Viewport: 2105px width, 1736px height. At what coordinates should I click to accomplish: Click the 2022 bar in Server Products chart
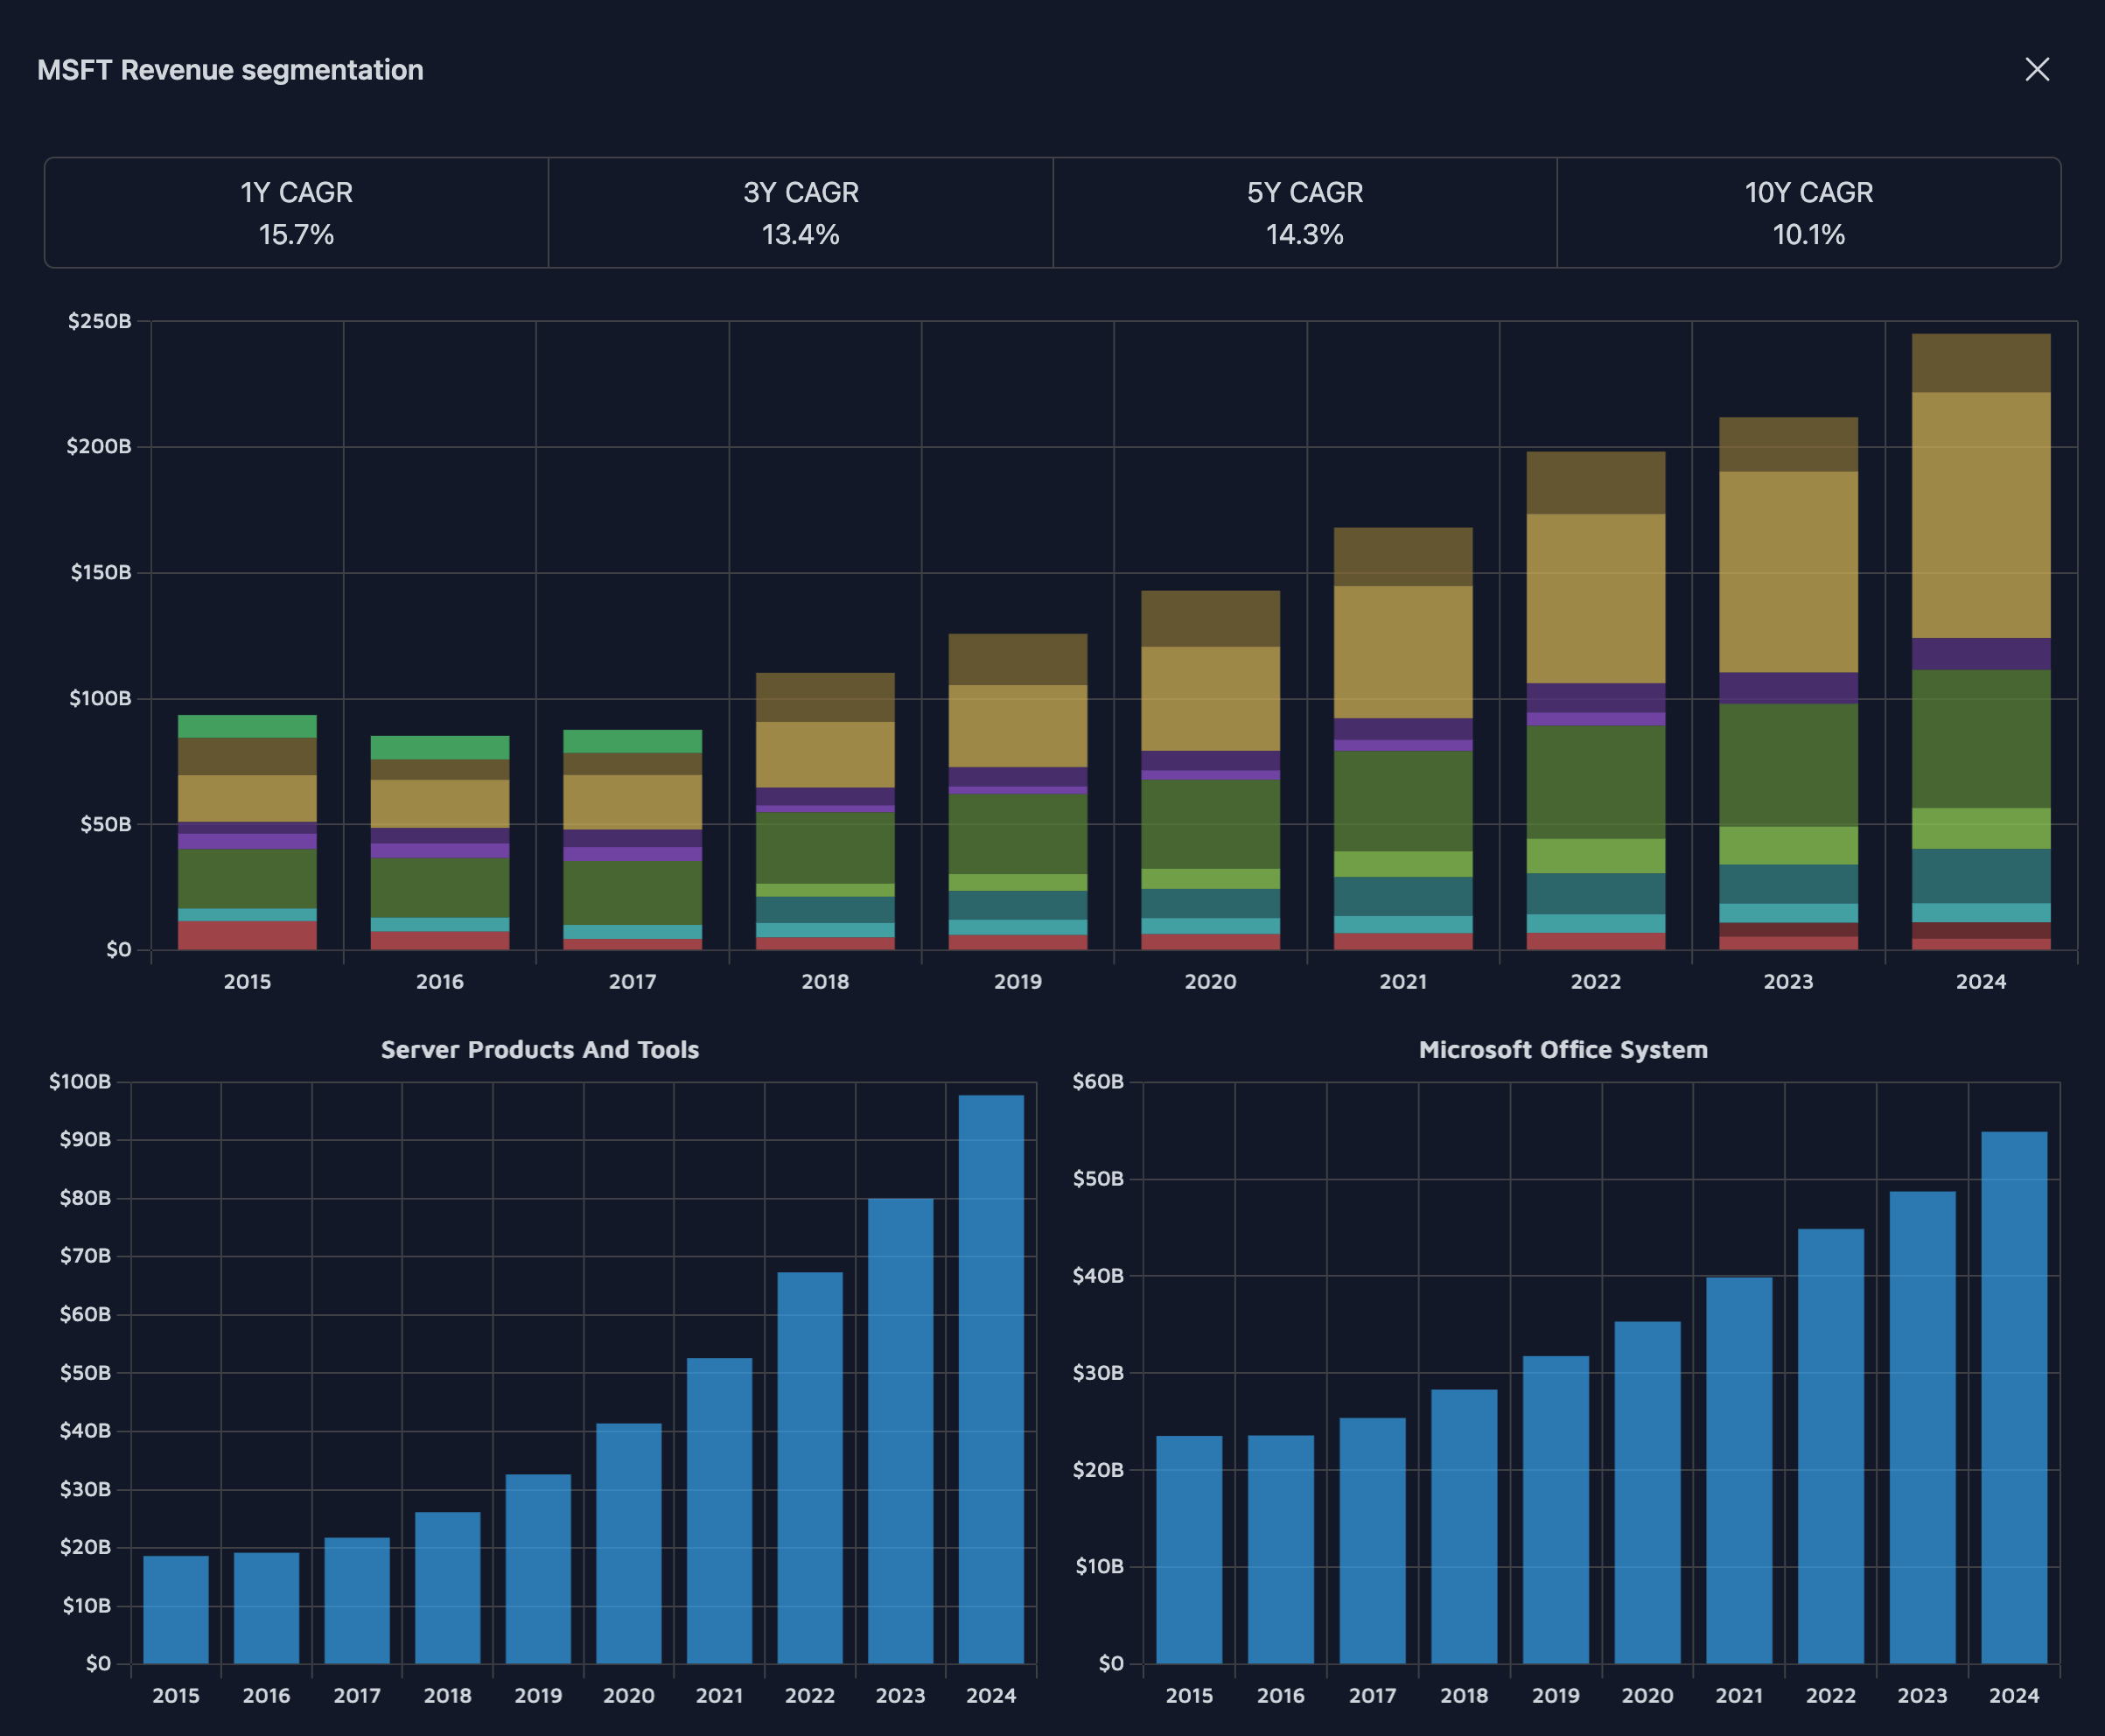pos(810,1468)
